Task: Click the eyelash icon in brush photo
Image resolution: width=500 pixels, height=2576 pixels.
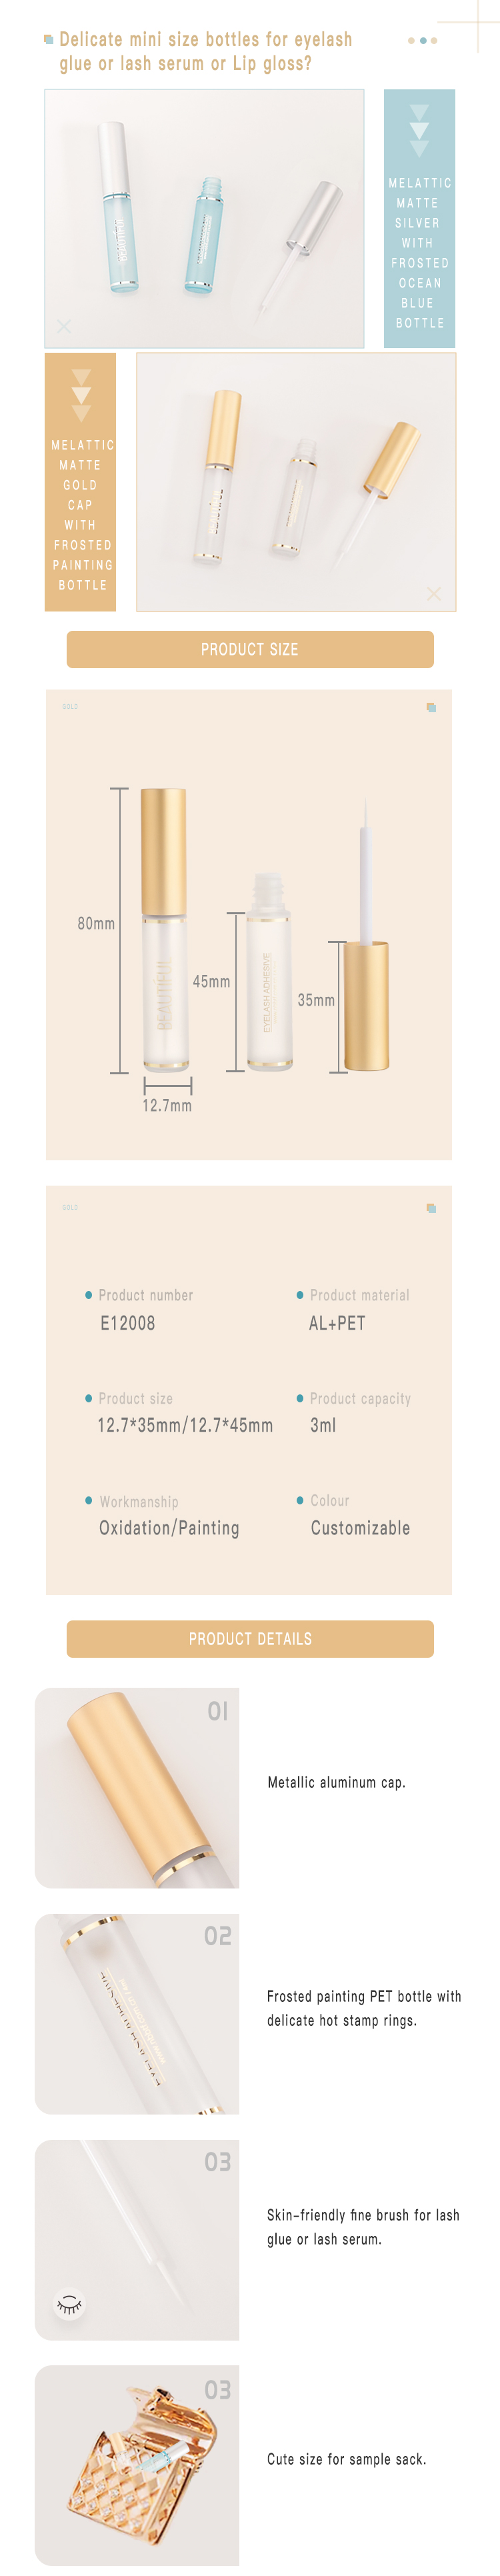Action: click(x=69, y=2305)
